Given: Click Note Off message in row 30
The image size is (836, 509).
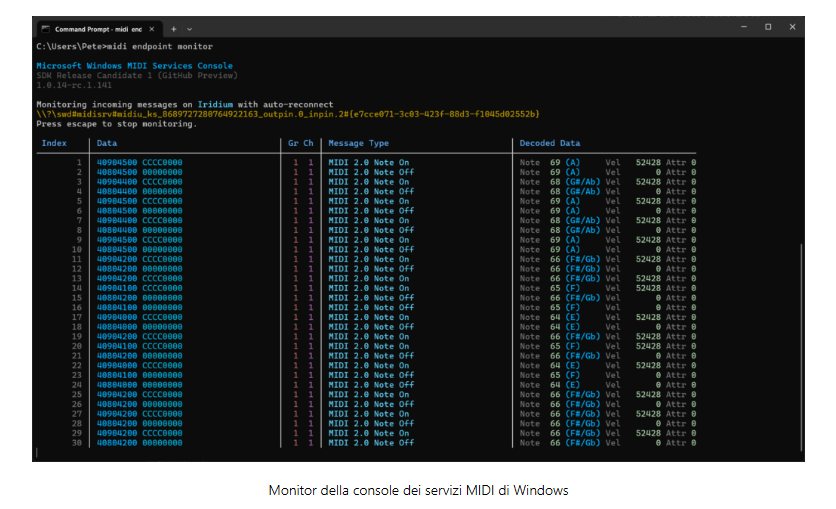Looking at the screenshot, I should coord(371,443).
